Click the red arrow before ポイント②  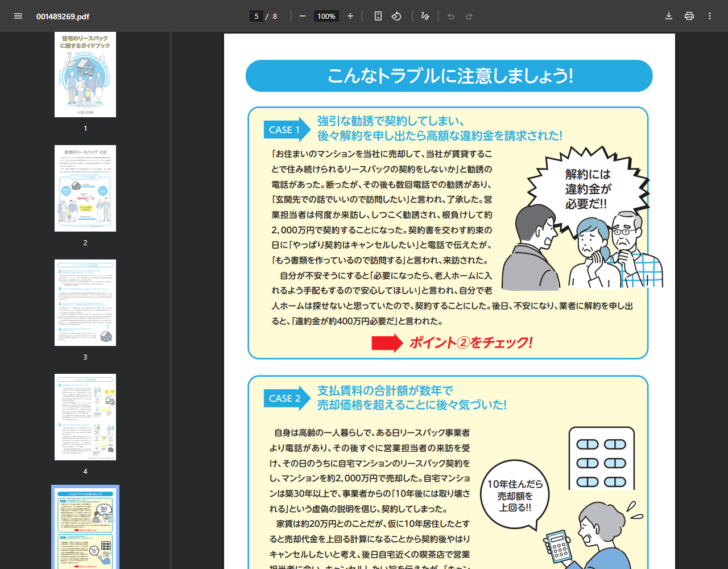[387, 343]
